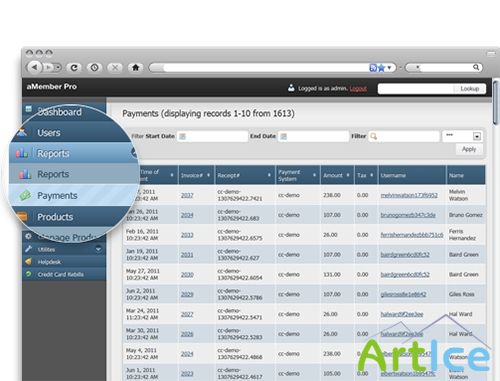Click the Dashboard icon in the sidebar
Screen dimensions: 500x381
click(29, 109)
